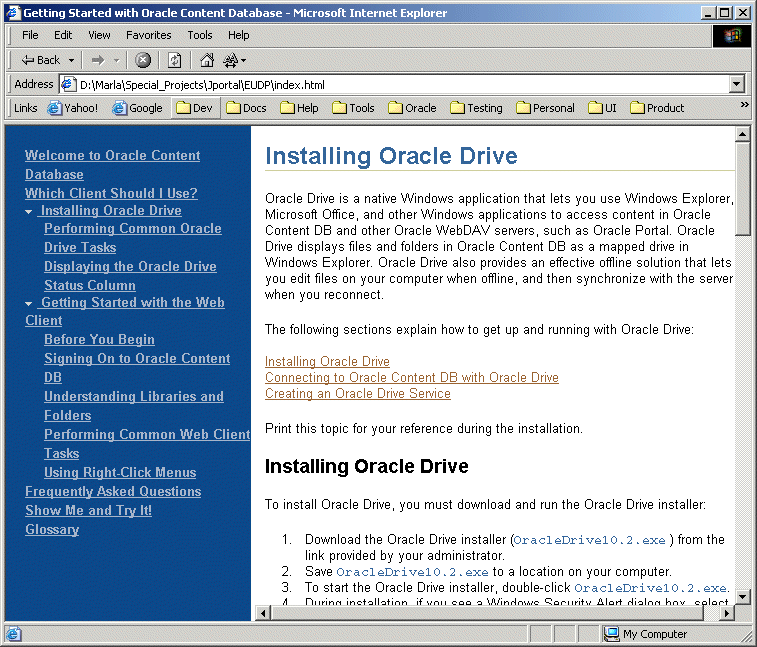Viewport: 757px width, 647px height.
Task: Go to the Home page icon
Action: (207, 60)
